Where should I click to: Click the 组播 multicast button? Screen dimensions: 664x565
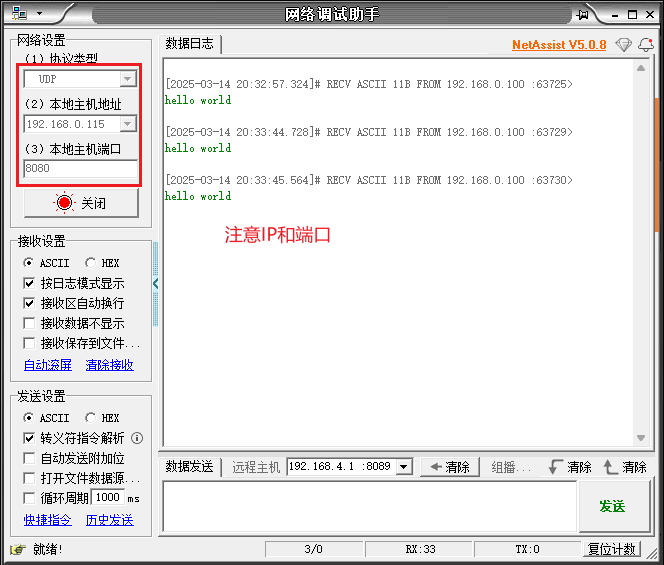[x=510, y=467]
